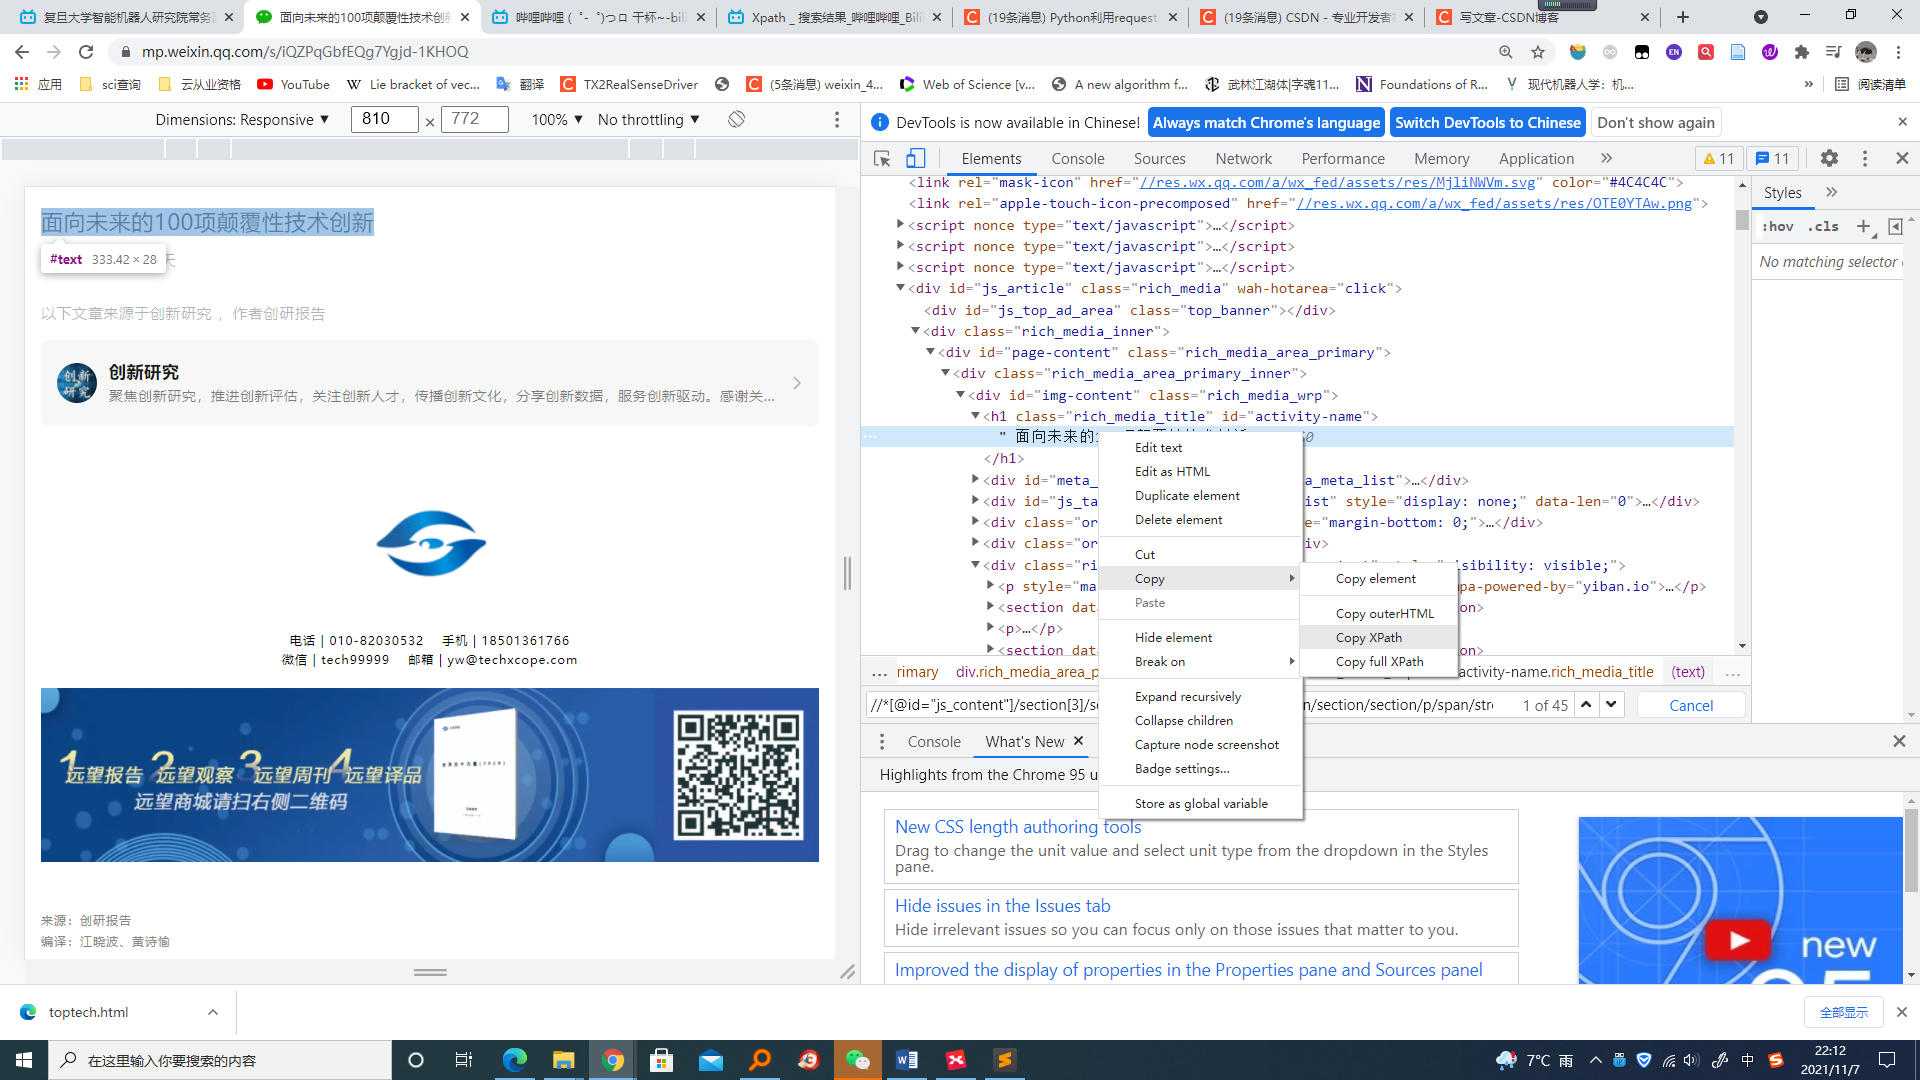The image size is (1920, 1080).
Task: Toggle the device toolbar in DevTools
Action: (916, 158)
